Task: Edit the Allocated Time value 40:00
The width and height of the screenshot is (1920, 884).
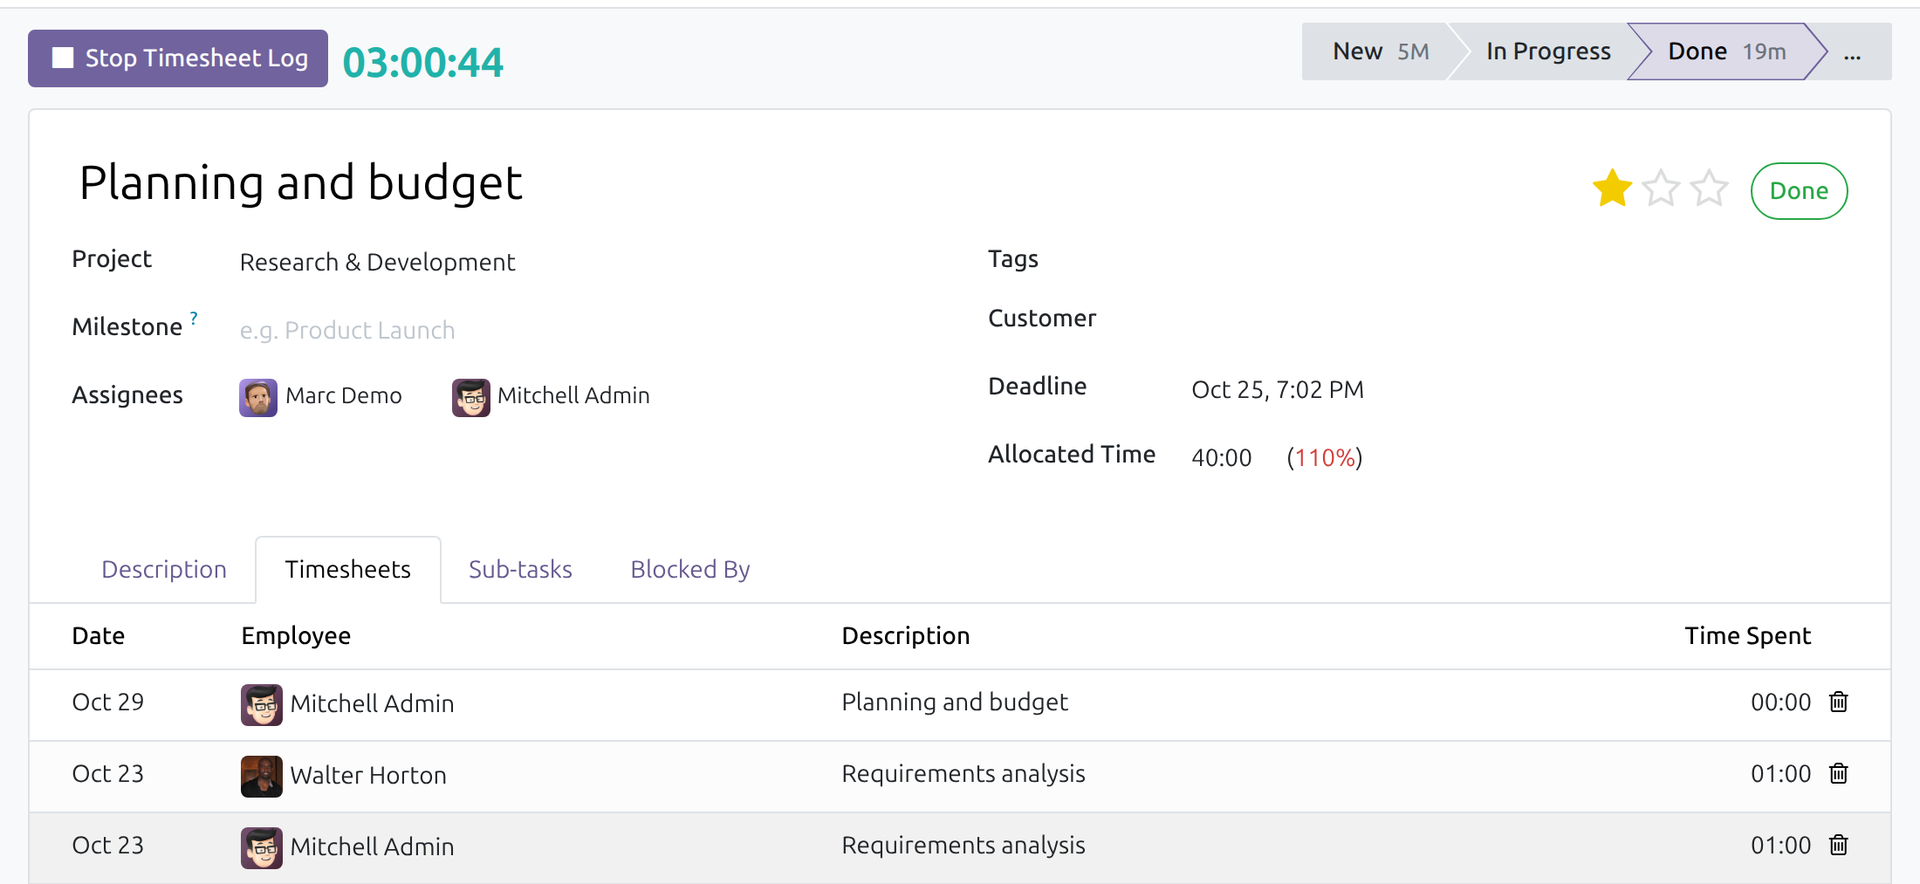Action: [x=1221, y=458]
